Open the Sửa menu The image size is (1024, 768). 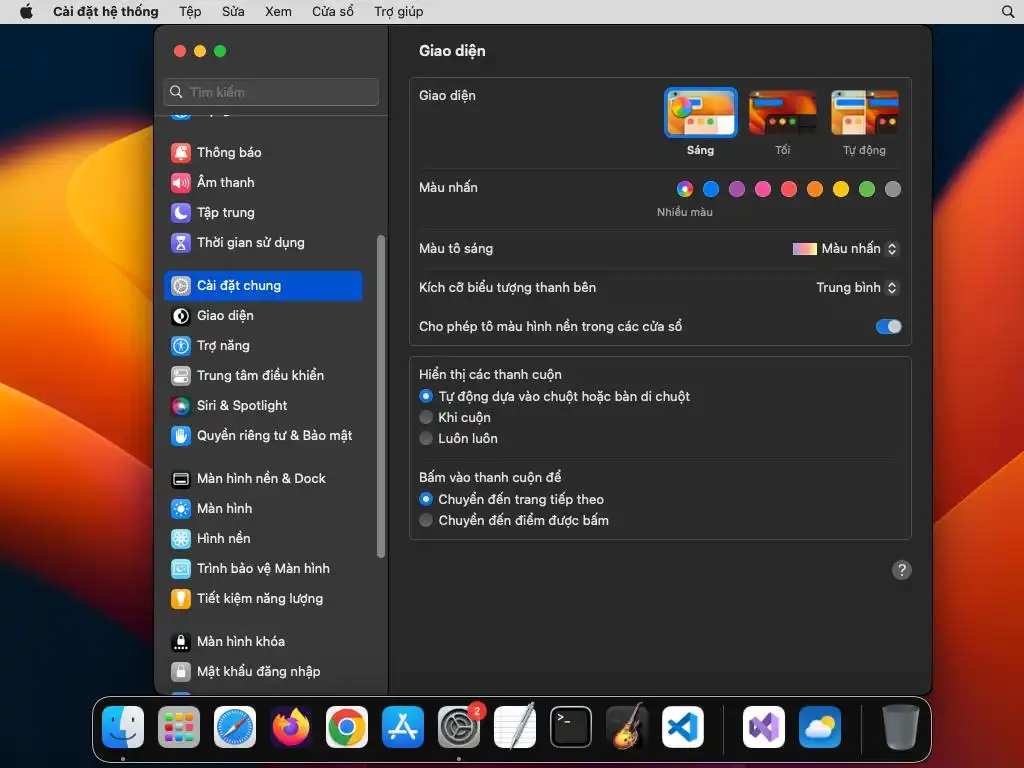pos(233,12)
